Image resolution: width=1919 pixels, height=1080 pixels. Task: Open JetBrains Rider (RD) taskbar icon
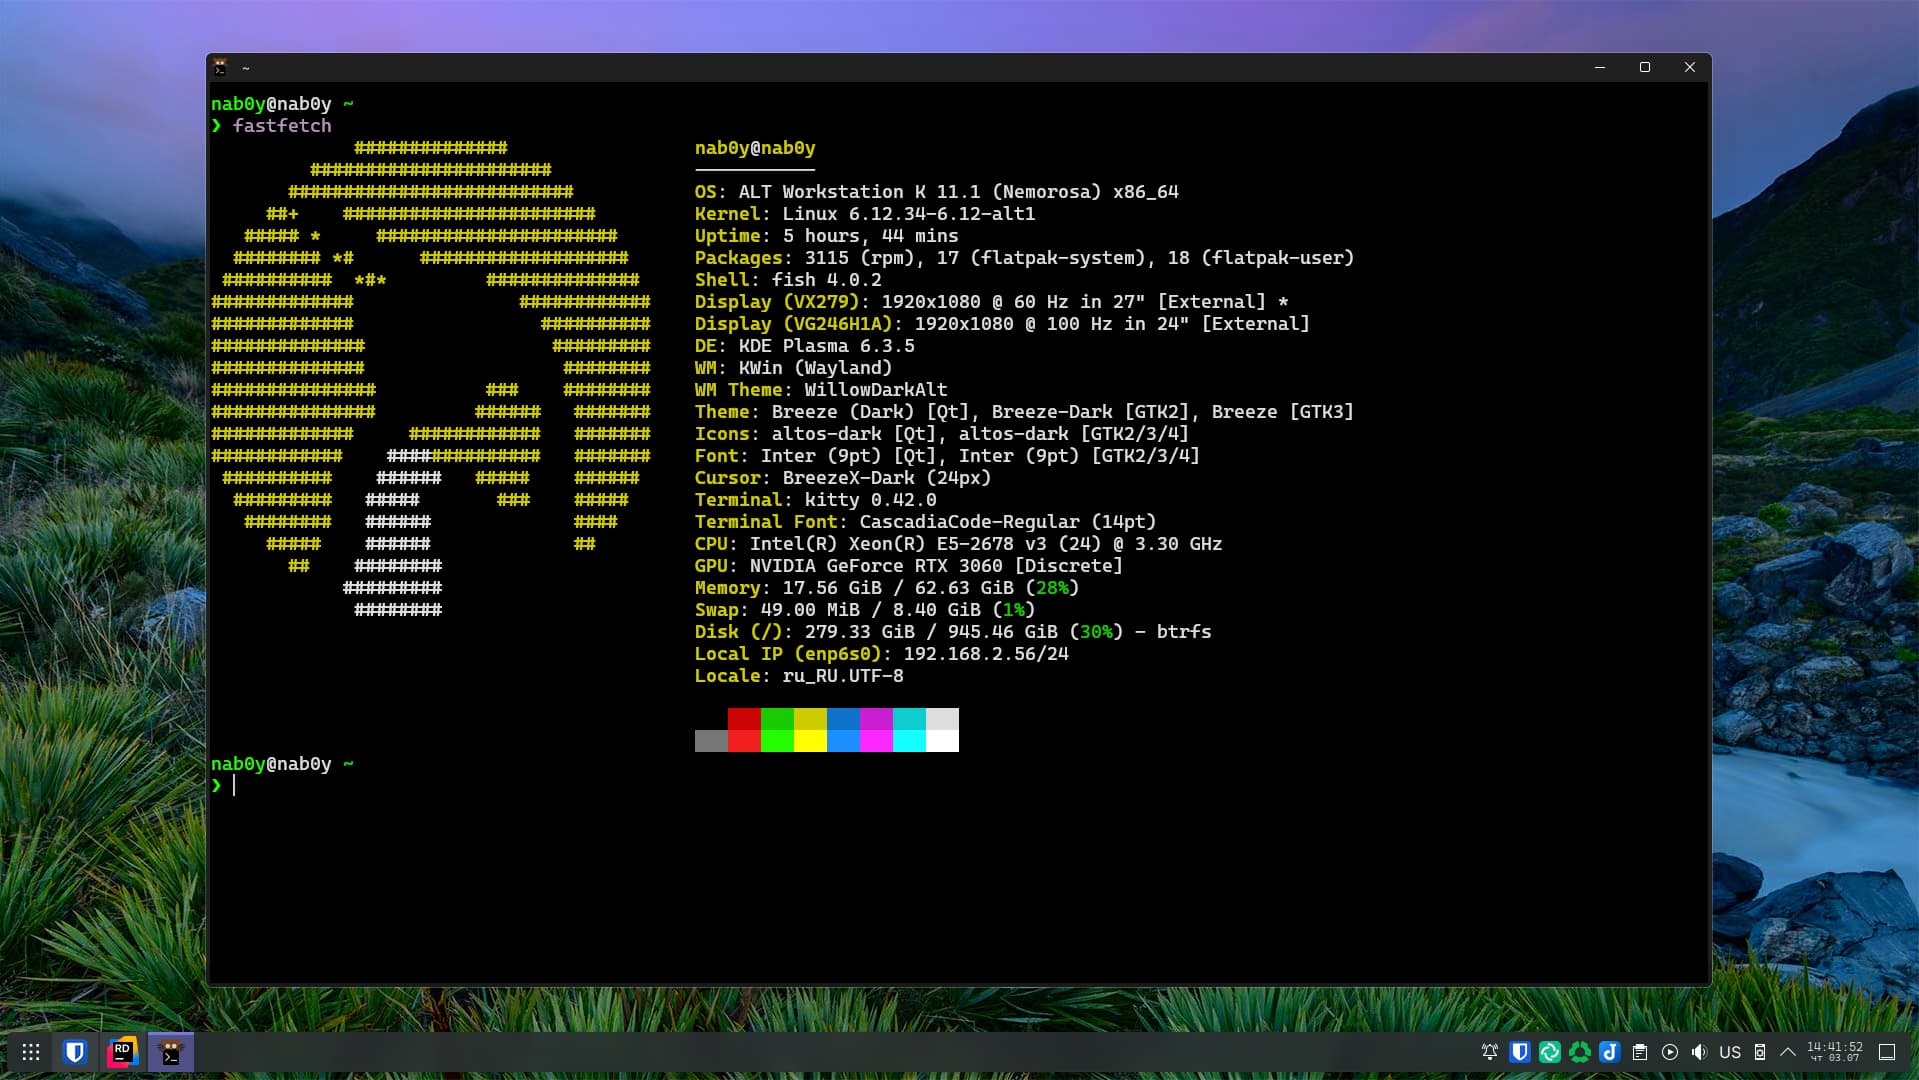[123, 1052]
